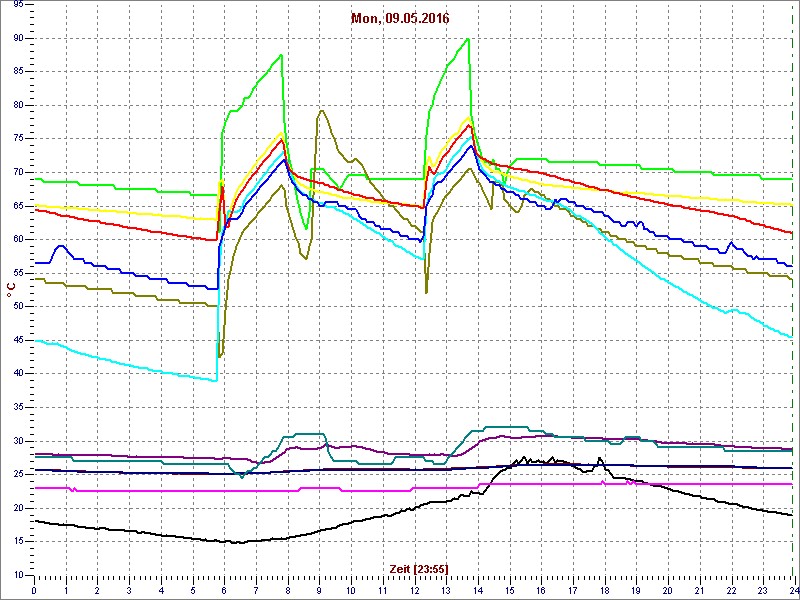Viewport: 800px width, 600px height.
Task: Click the Zeit [23:55] time axis label
Action: [x=419, y=568]
